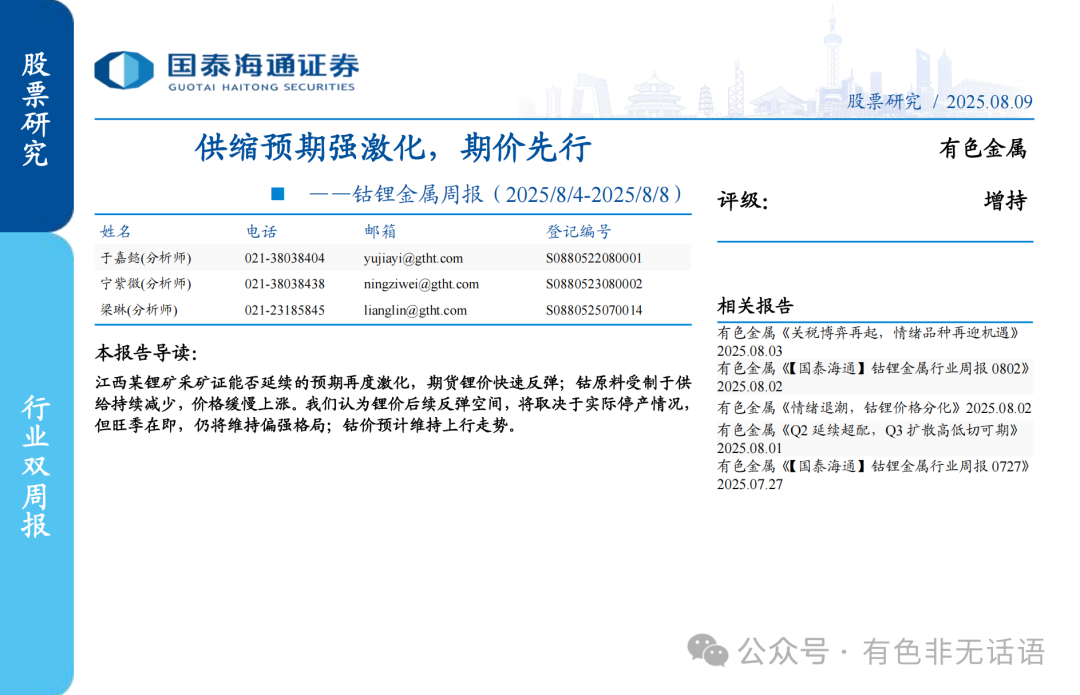This screenshot has height=695, width=1080.
Task: Click analyst name 于嘉懿(分析师)
Action: (146, 258)
